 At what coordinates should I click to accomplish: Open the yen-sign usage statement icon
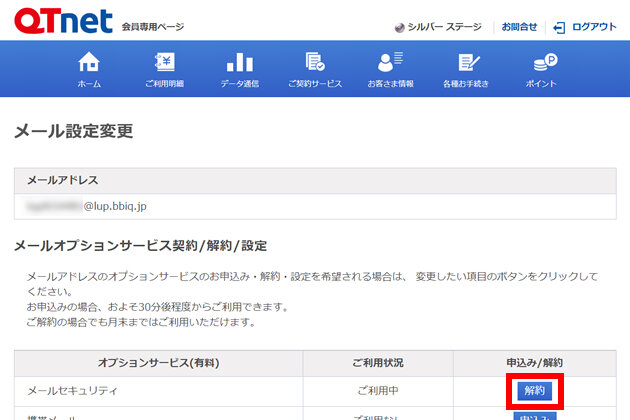[164, 62]
